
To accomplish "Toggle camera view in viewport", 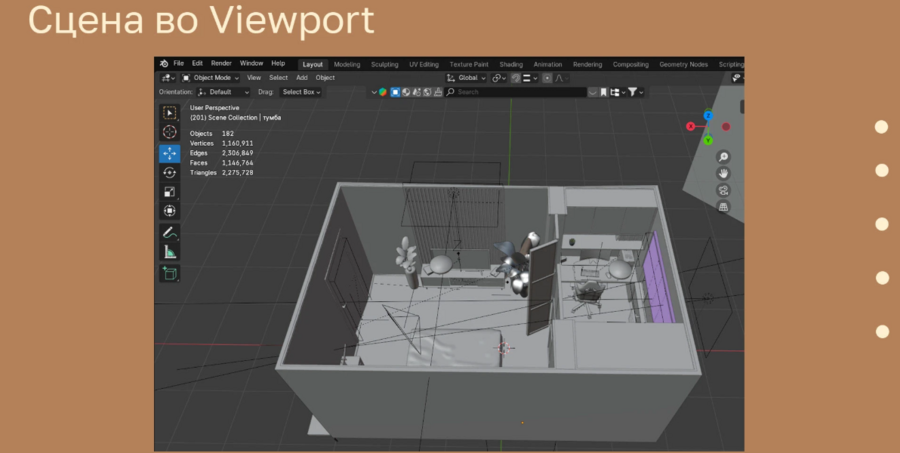I will click(723, 190).
